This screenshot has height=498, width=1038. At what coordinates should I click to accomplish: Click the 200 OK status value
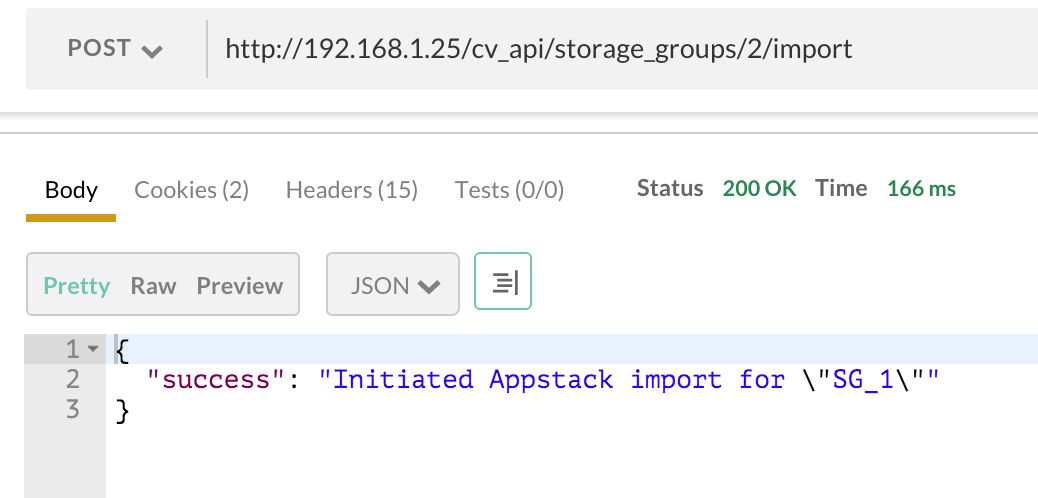coord(759,189)
